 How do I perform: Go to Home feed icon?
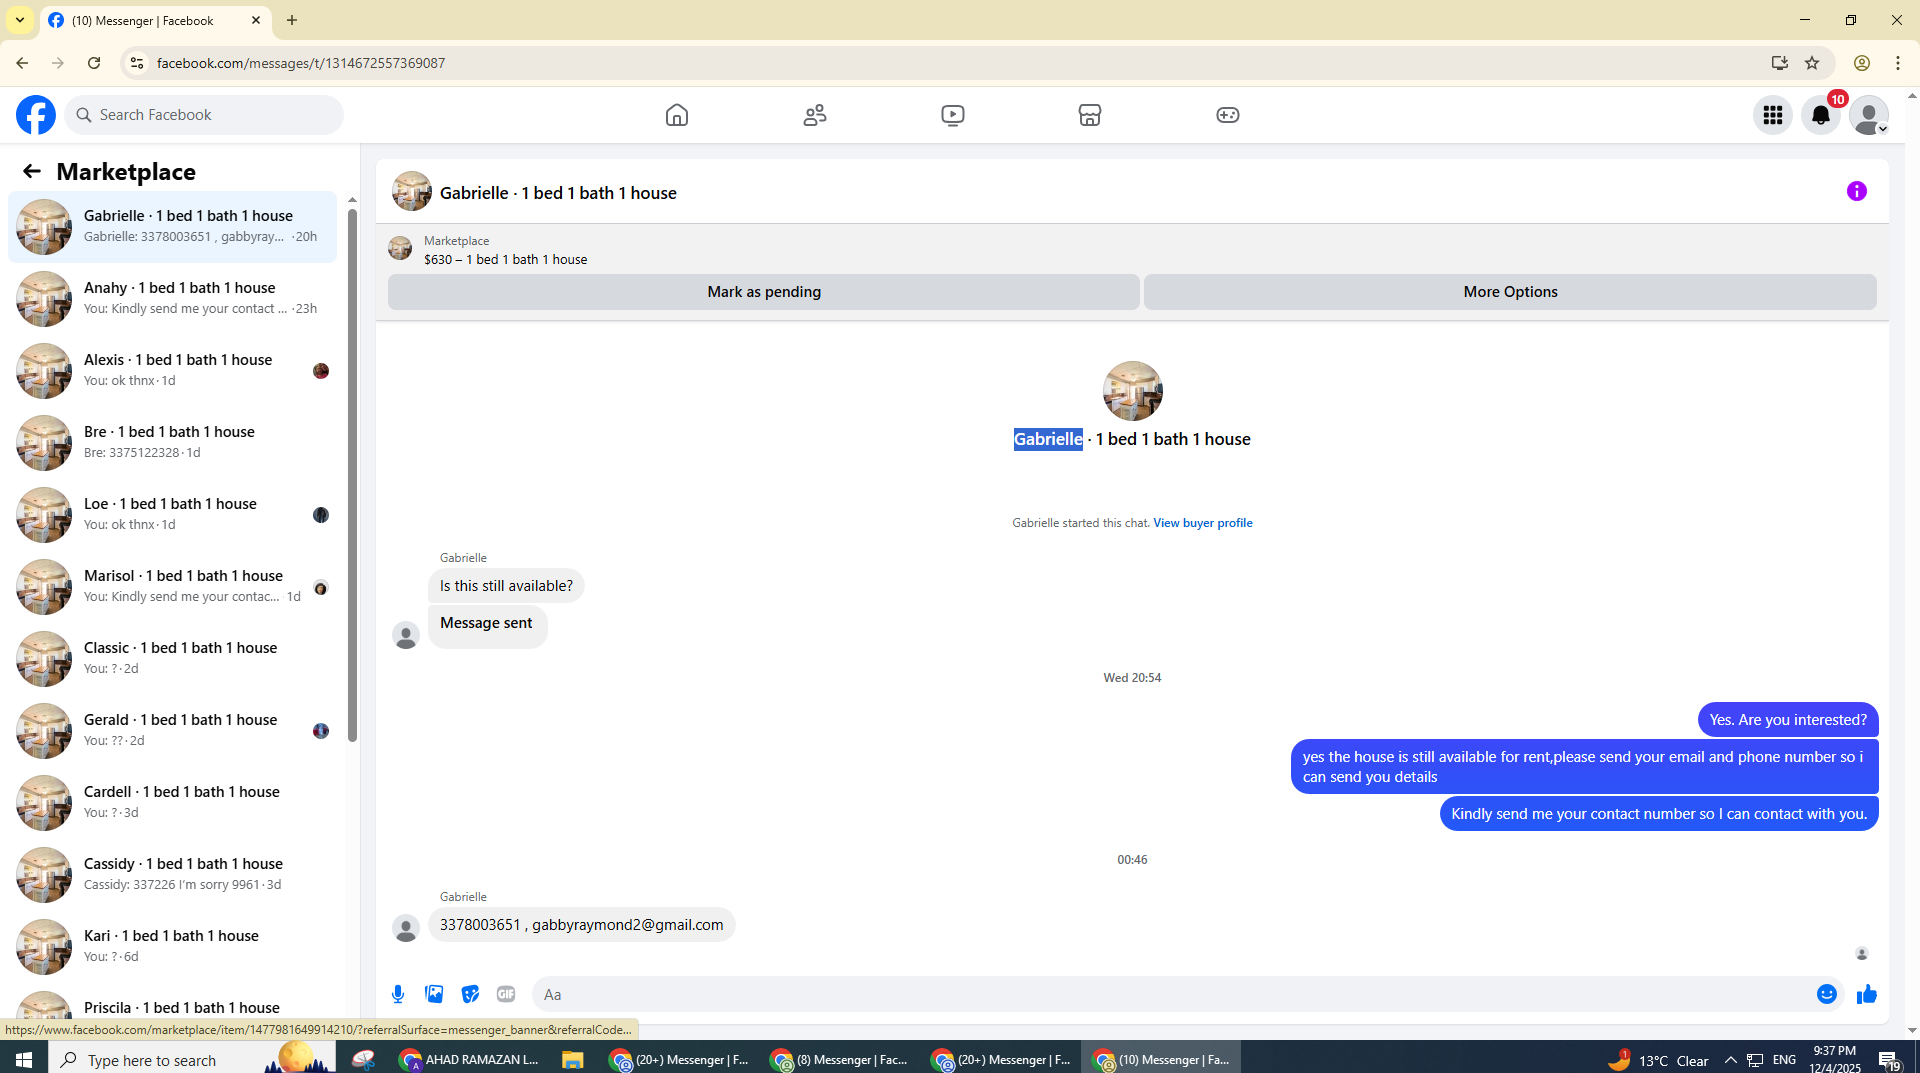[677, 115]
